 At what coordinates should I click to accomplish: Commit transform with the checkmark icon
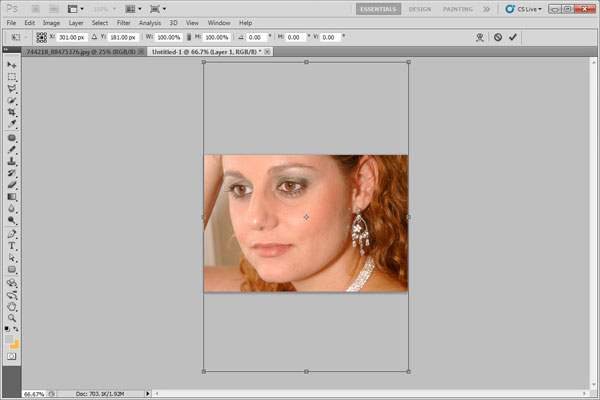(x=513, y=37)
